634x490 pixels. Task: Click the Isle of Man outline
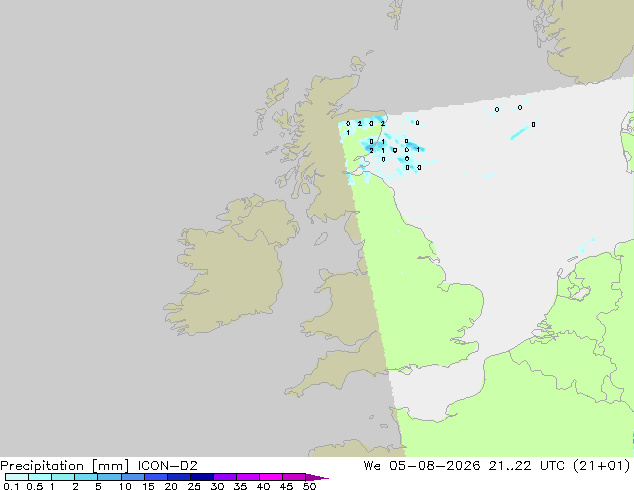321,239
